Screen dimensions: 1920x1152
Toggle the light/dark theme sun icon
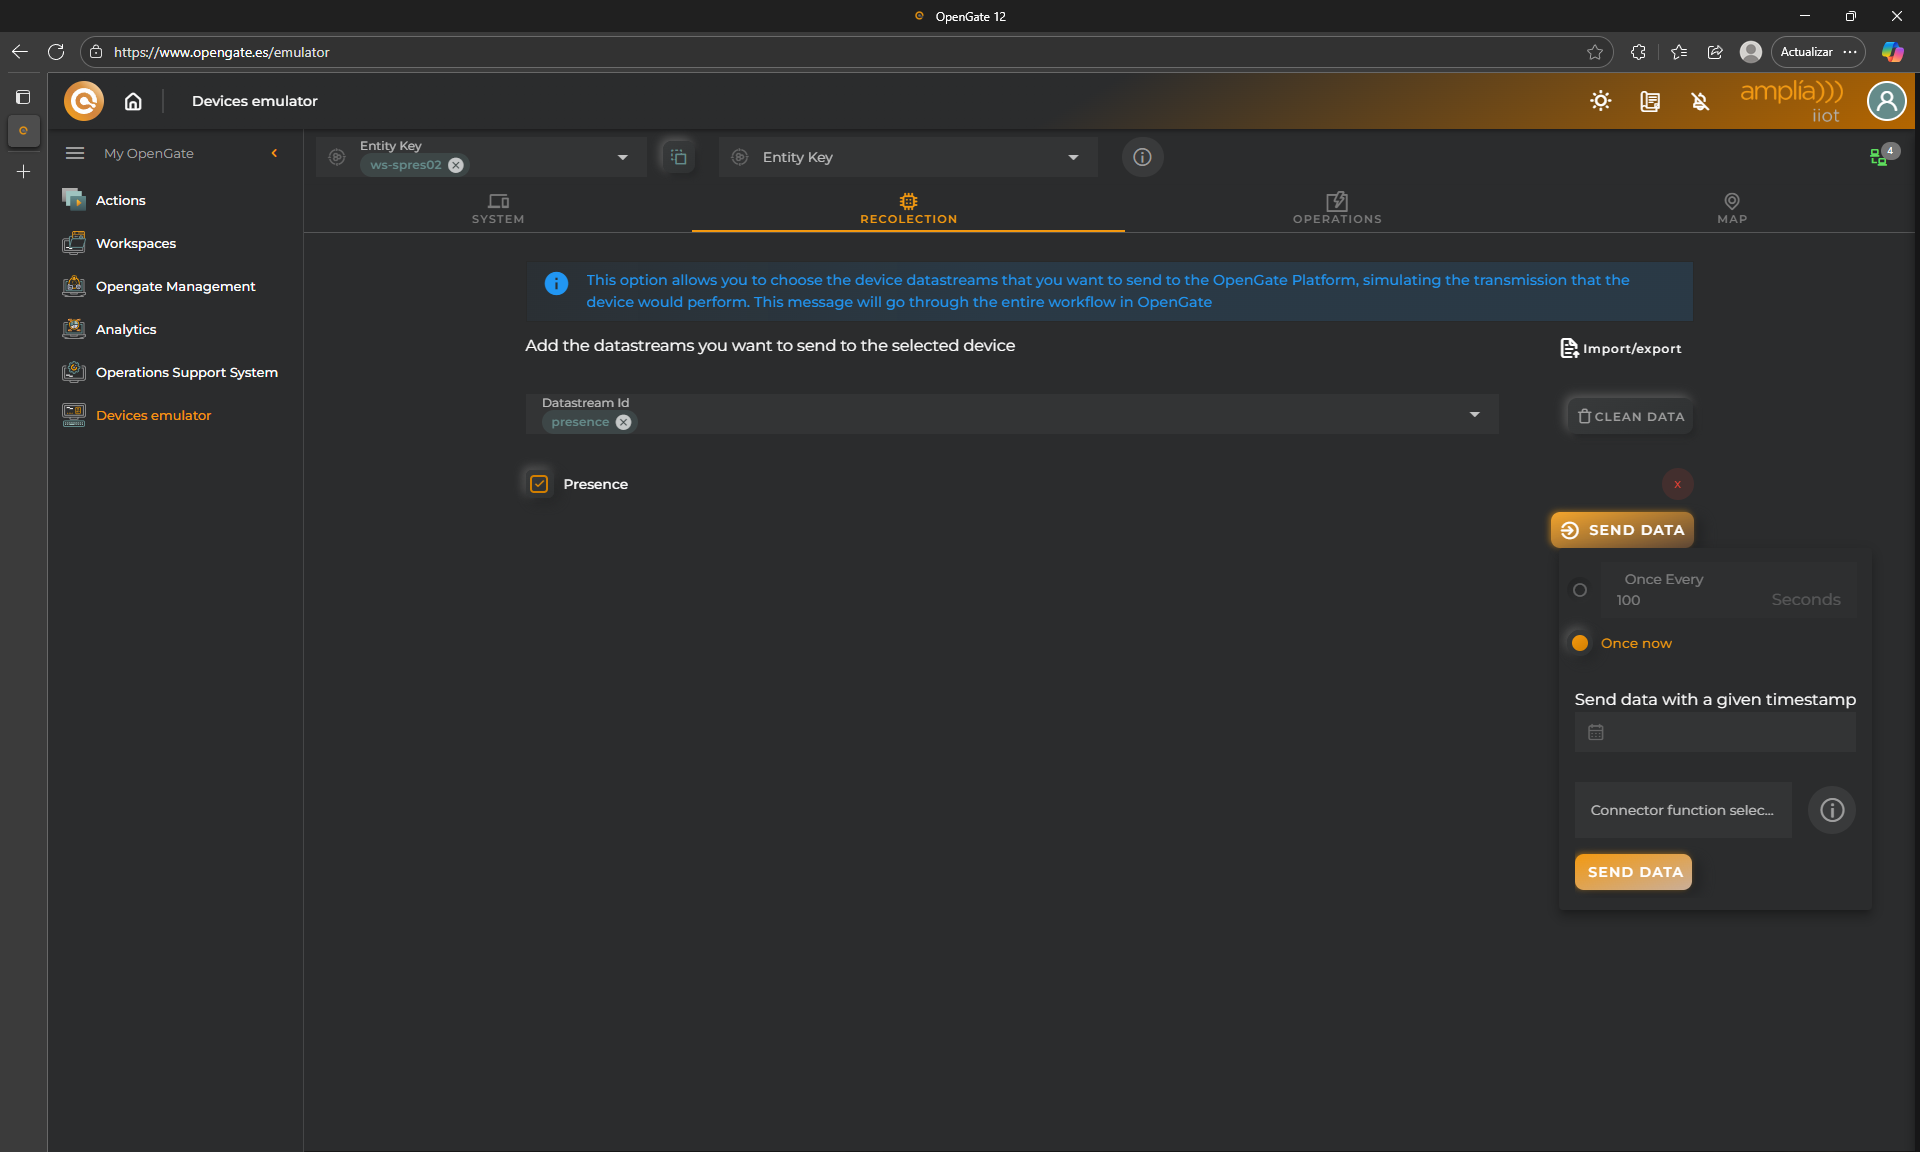pos(1600,101)
